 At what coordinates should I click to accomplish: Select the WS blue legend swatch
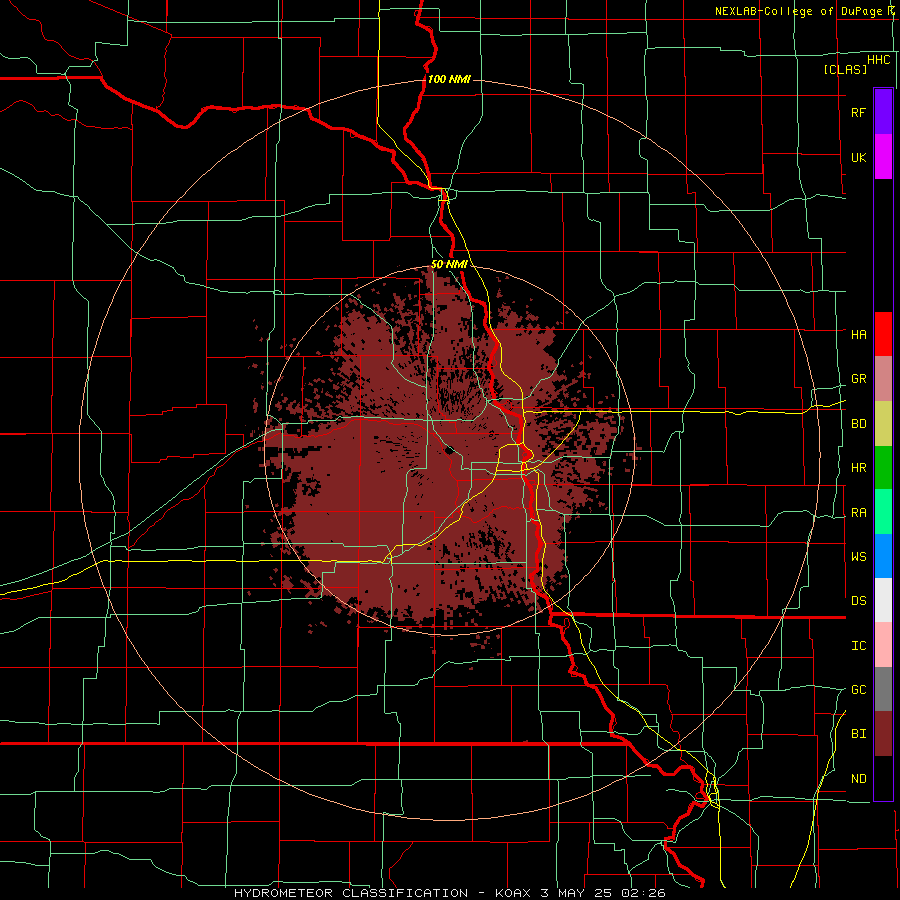[x=883, y=556]
